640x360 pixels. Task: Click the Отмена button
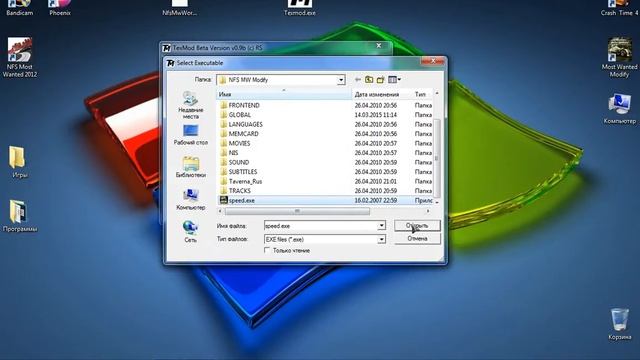point(417,238)
